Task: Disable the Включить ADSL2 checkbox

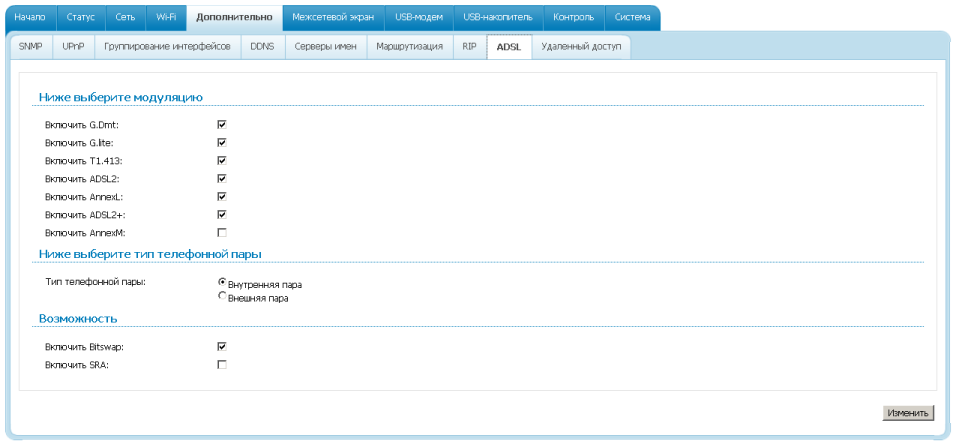Action: tap(222, 179)
